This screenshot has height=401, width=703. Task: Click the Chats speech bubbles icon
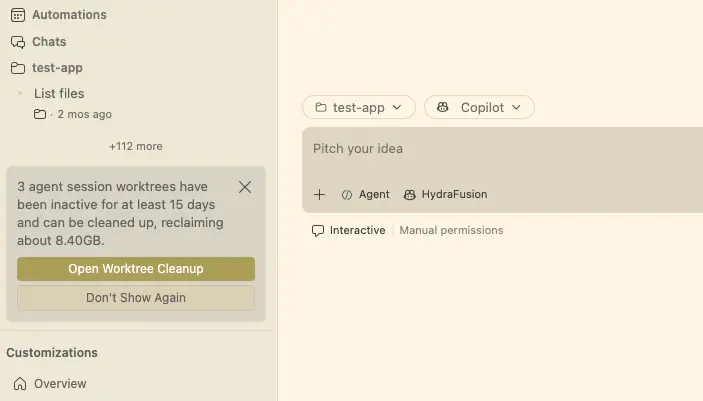tap(18, 42)
